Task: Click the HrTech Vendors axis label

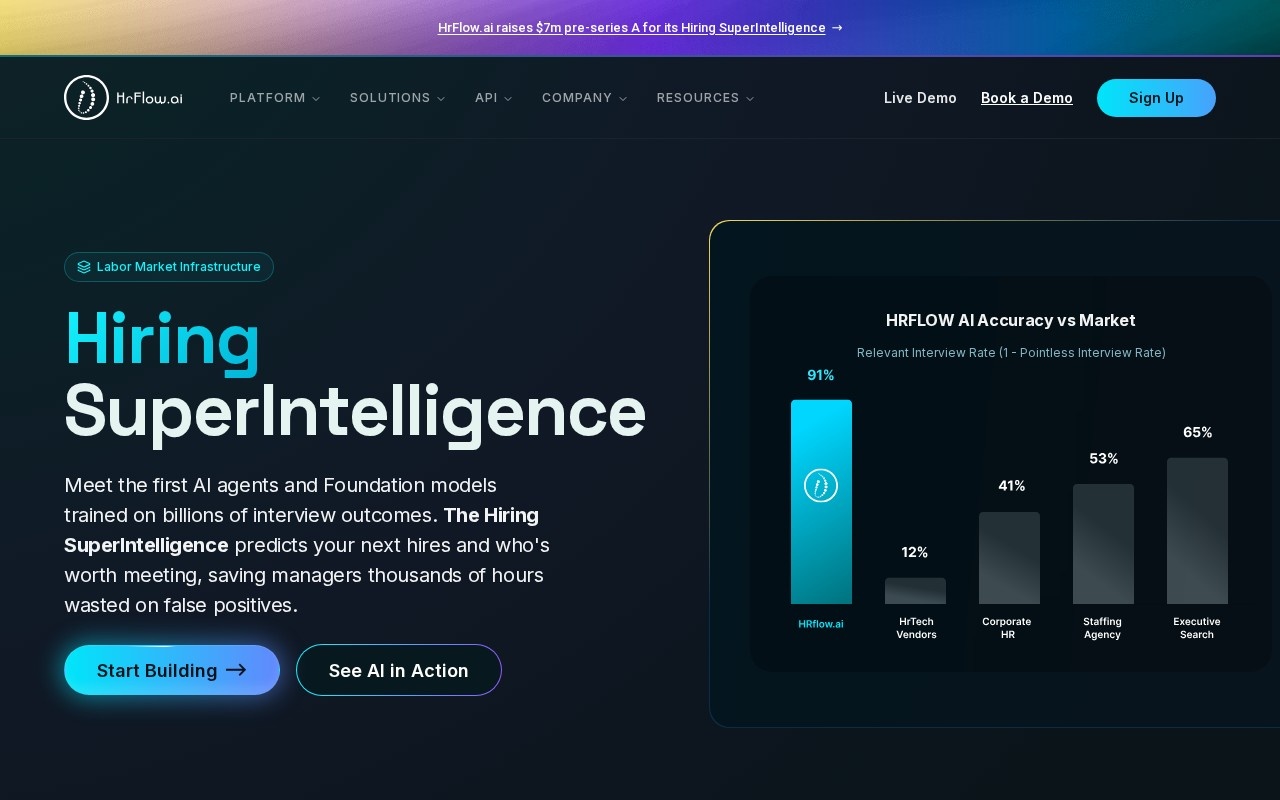Action: 916,628
